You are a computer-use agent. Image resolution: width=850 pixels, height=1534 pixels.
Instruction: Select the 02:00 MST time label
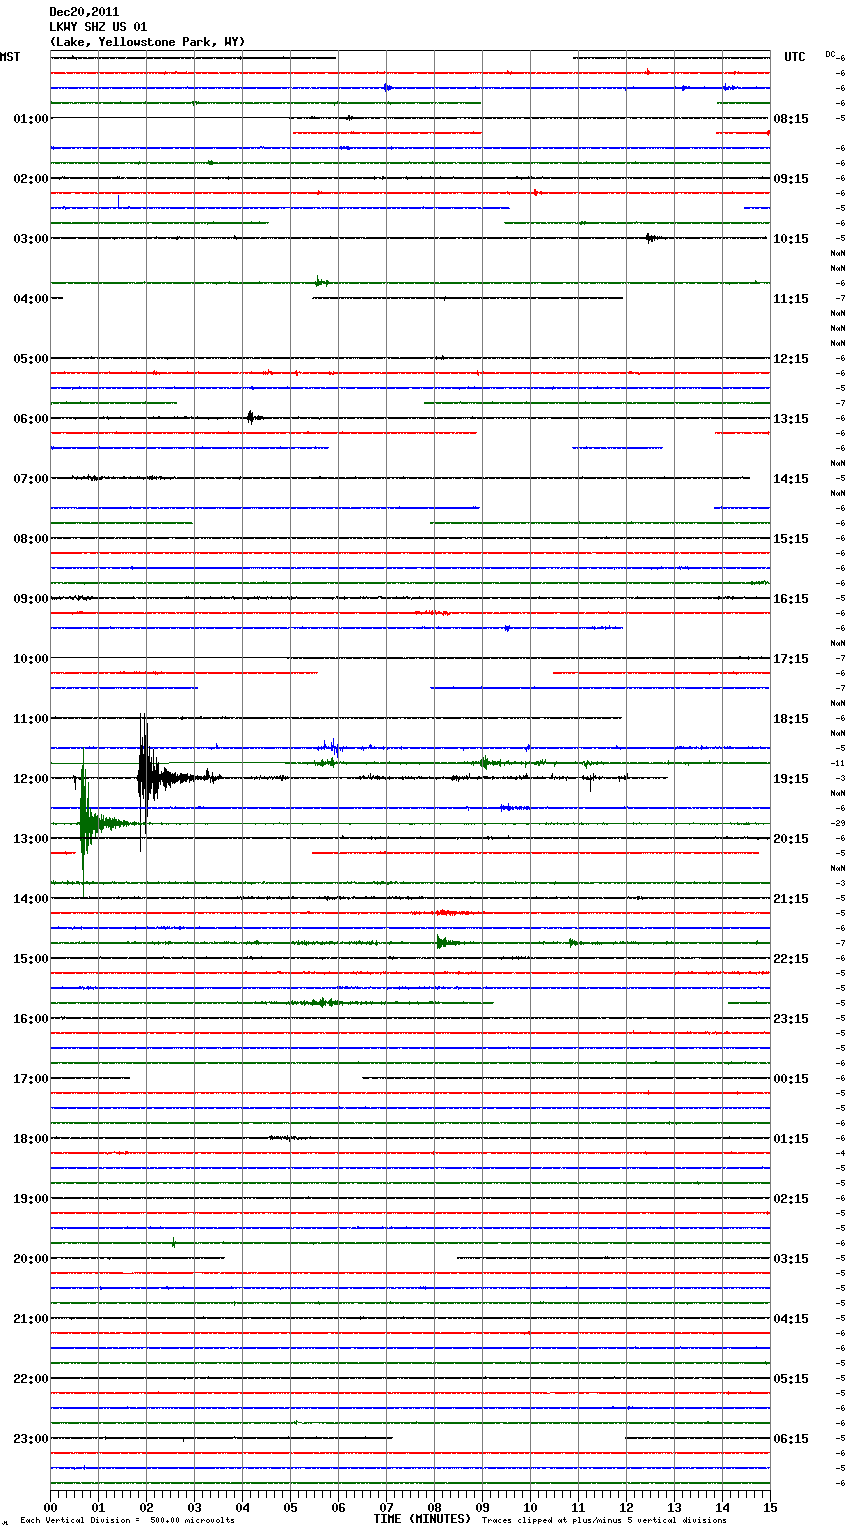pyautogui.click(x=31, y=179)
